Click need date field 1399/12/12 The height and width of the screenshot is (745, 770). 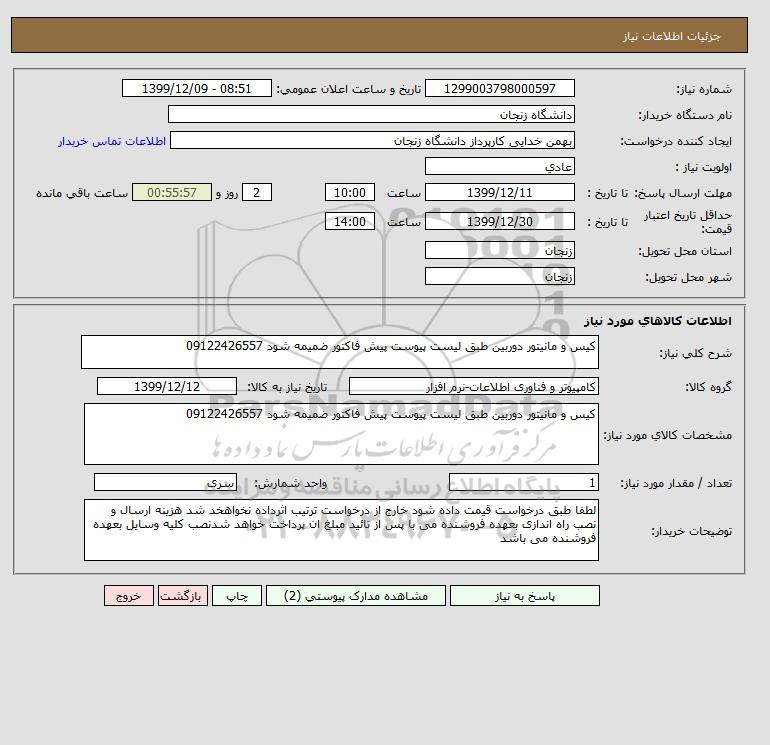pos(167,386)
